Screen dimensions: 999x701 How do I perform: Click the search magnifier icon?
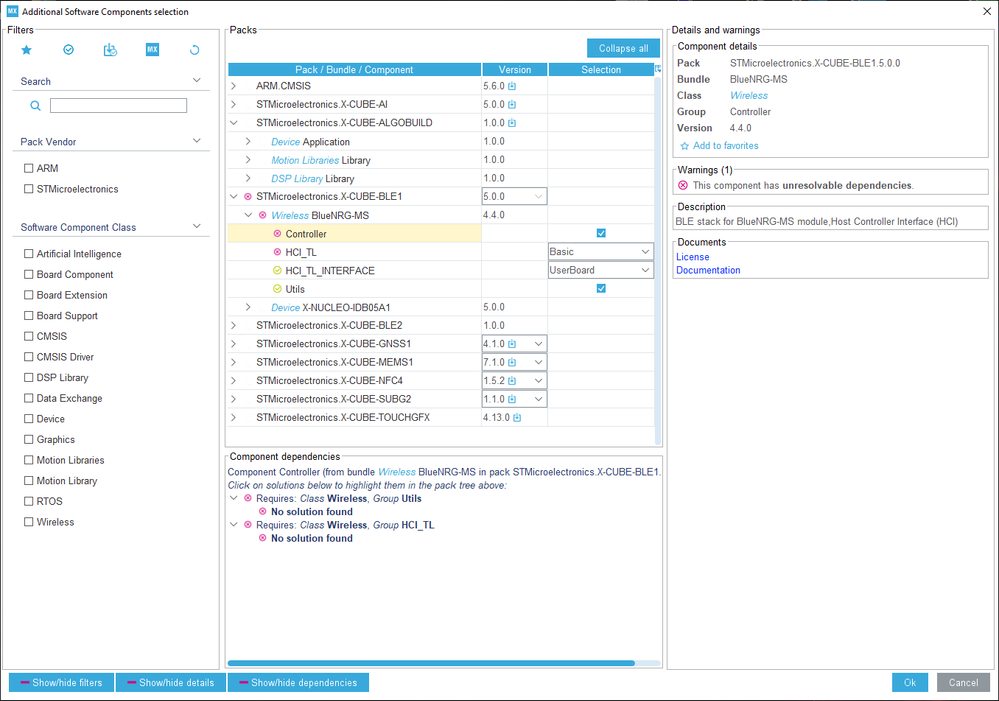(36, 106)
